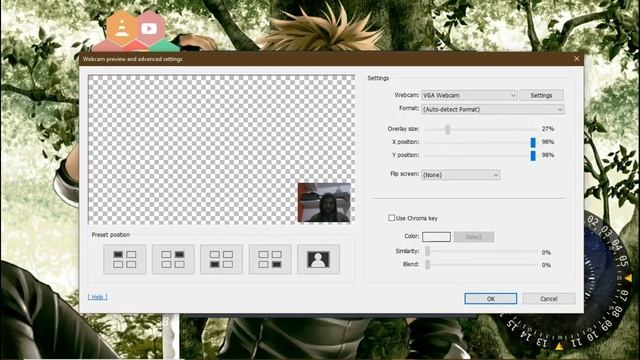Select full-screen webcam preset icon

(x=318, y=259)
